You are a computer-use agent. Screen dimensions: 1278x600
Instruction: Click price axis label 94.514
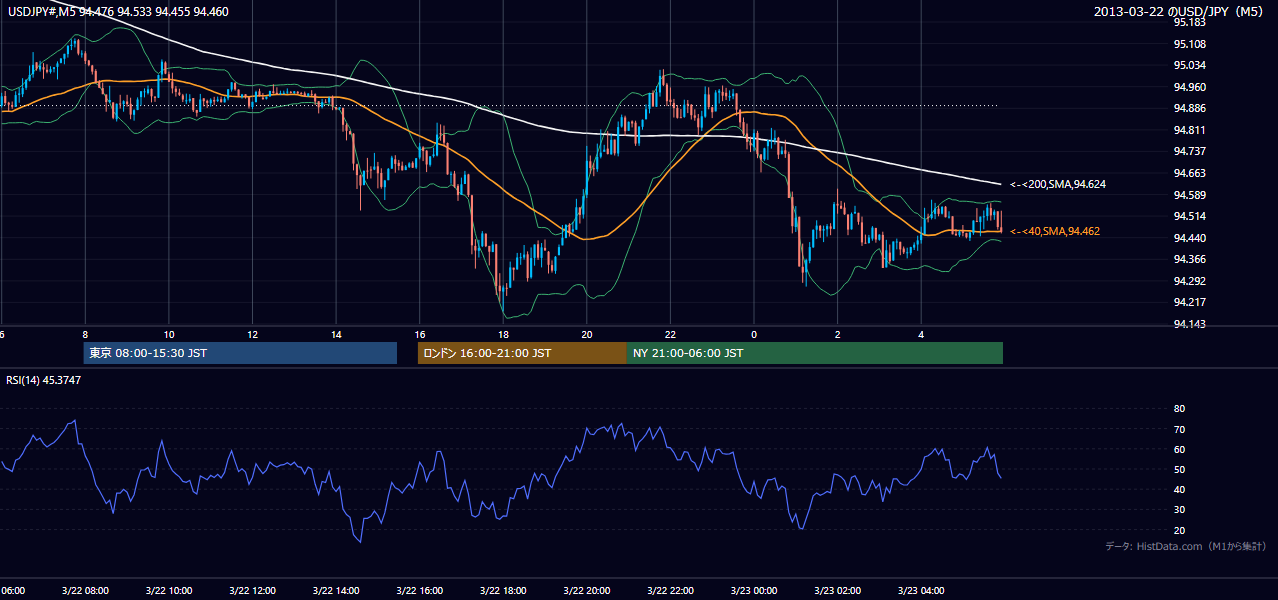1190,216
